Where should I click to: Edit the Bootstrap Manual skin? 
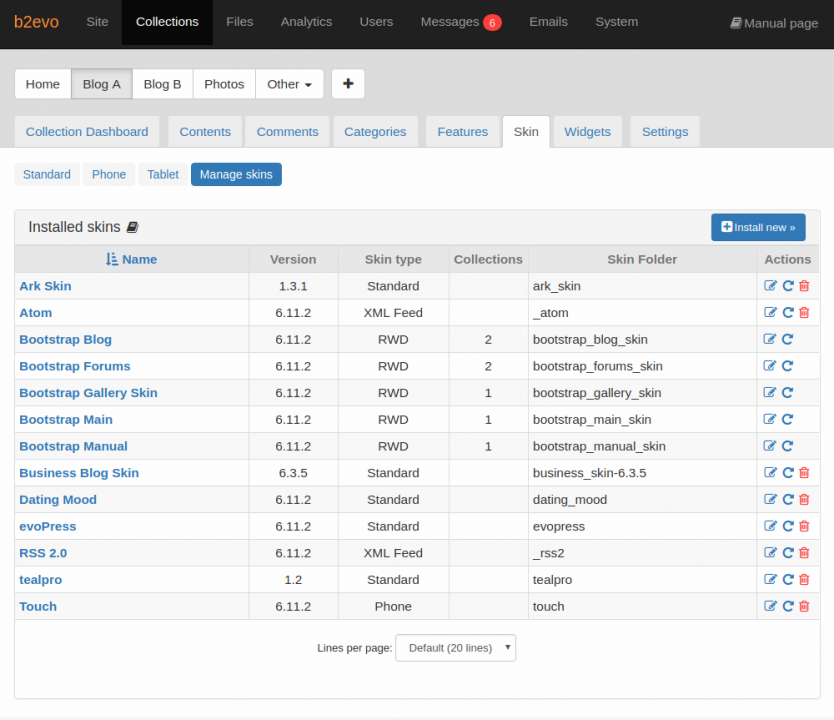click(770, 446)
